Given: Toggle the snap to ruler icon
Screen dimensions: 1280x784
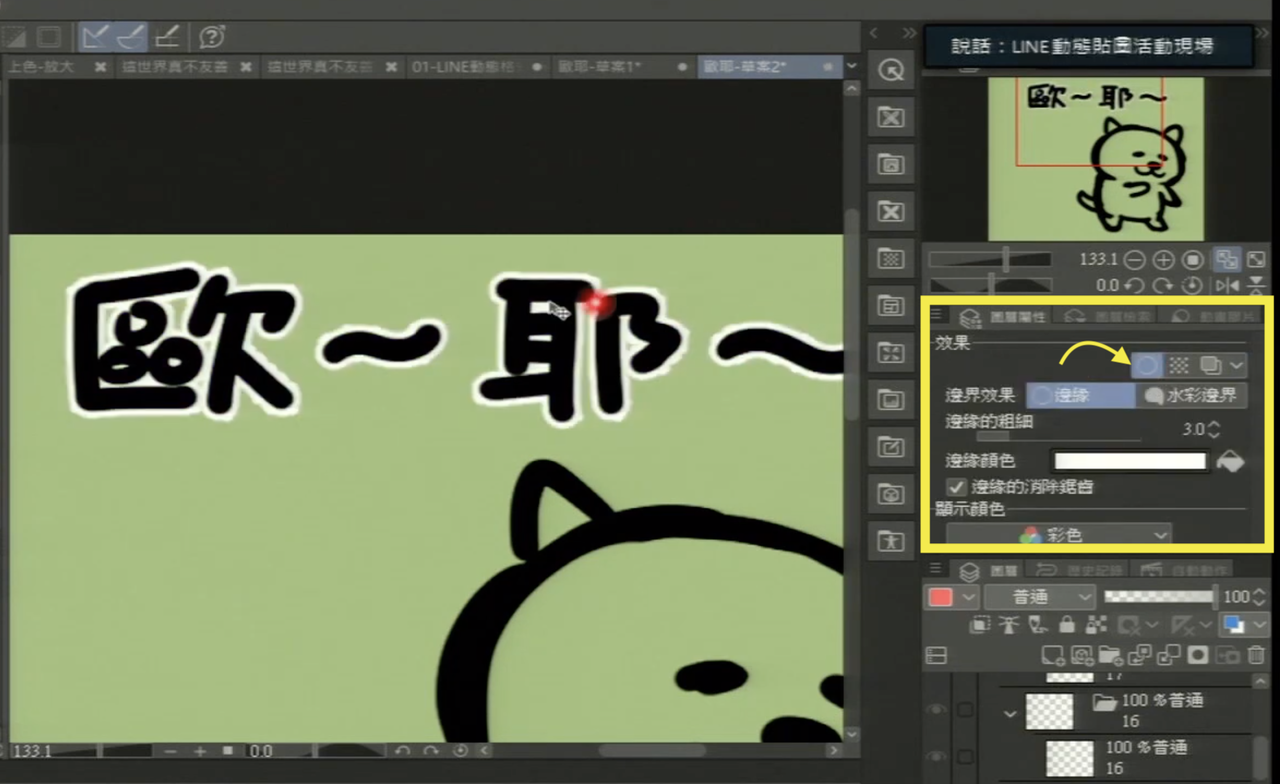Looking at the screenshot, I should click(95, 37).
